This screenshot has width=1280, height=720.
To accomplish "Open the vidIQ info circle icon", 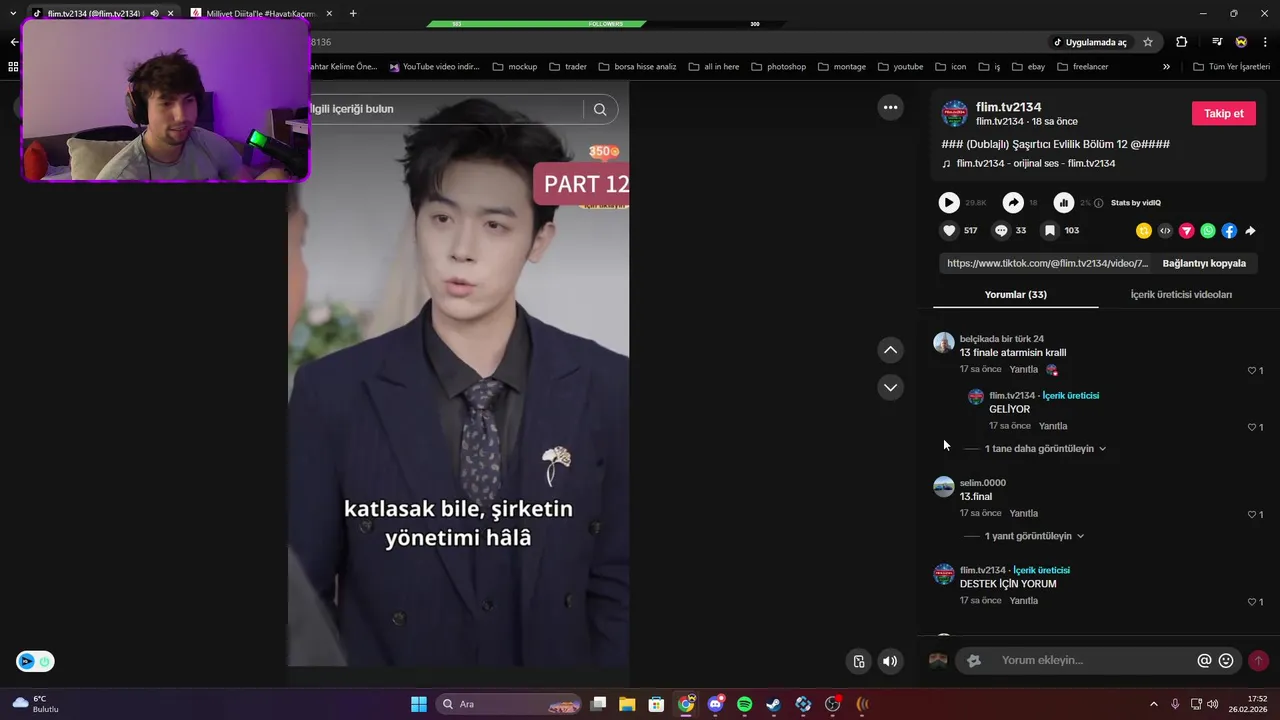I will (x=1099, y=203).
